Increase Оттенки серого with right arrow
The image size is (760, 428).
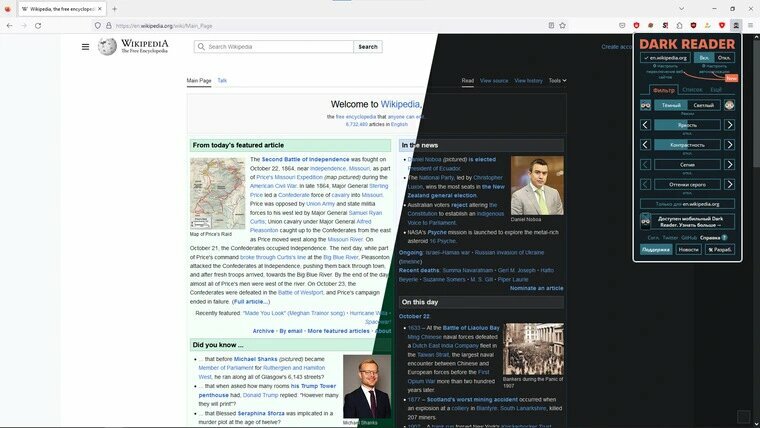(x=729, y=185)
